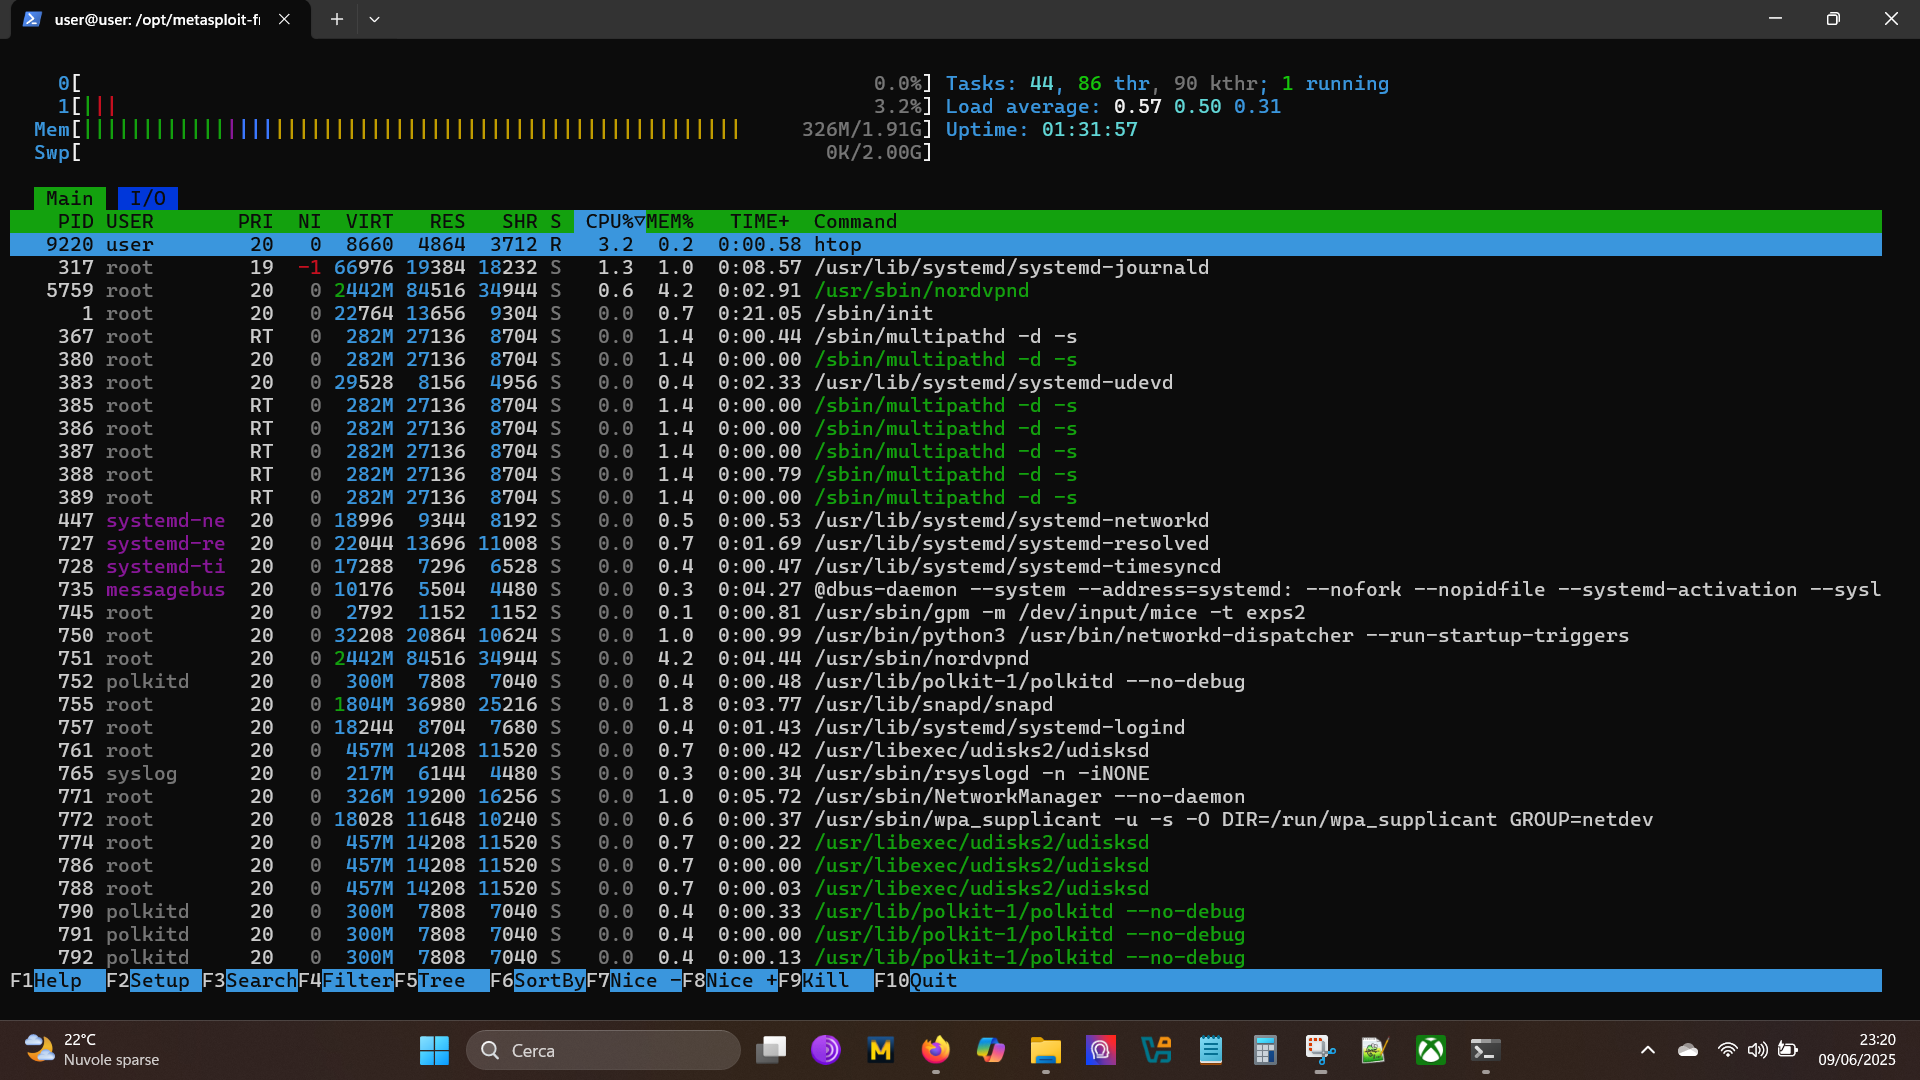Viewport: 1920px width, 1080px height.
Task: Open Calculator from taskbar
Action: tap(1265, 1050)
